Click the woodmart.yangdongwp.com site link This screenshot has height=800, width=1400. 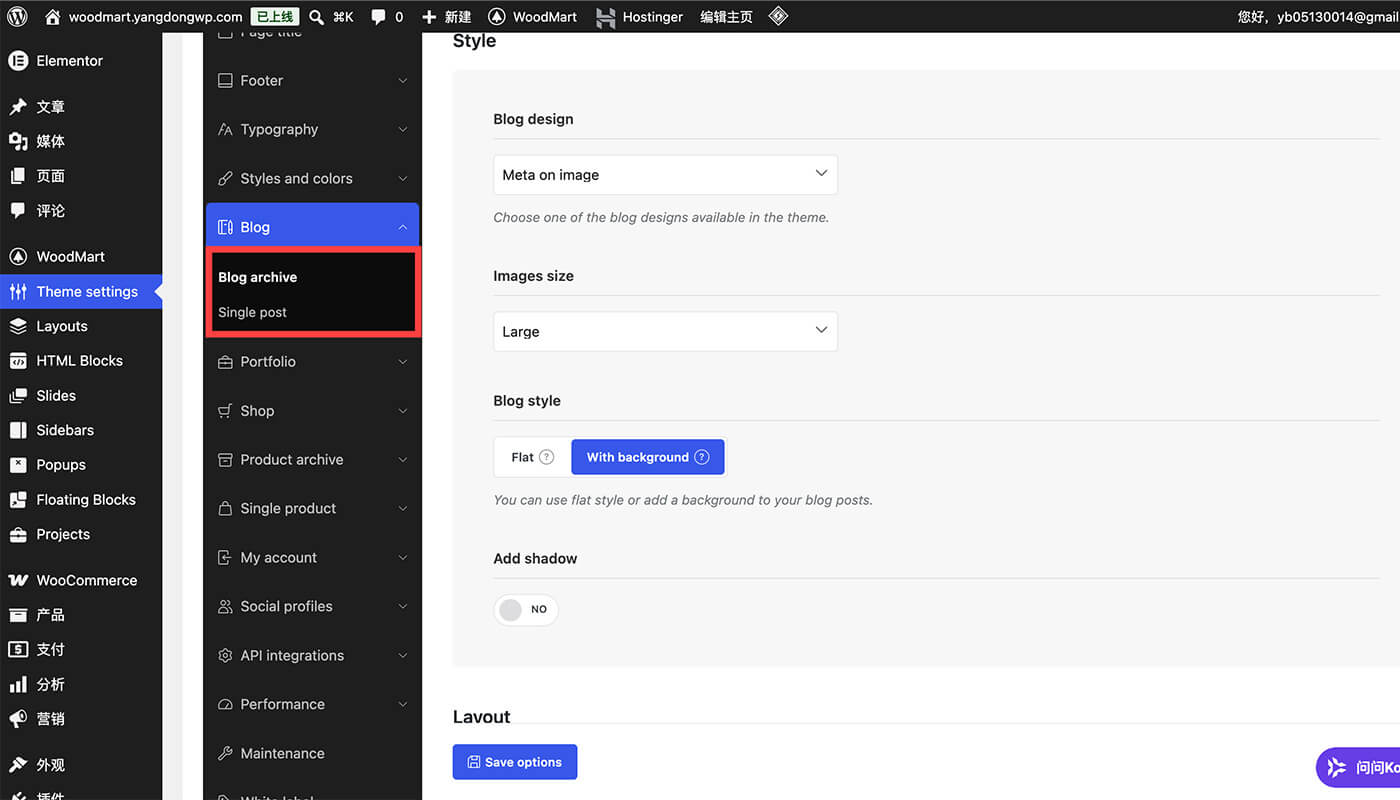click(155, 17)
